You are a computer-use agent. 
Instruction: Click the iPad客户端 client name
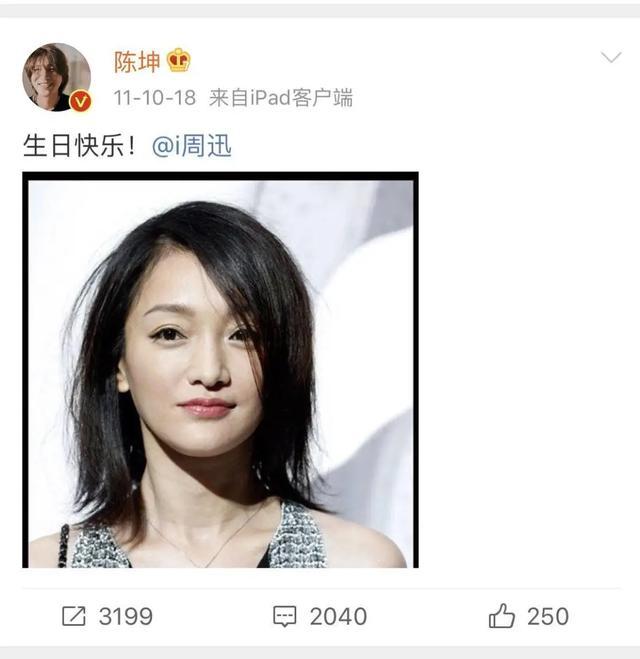[x=301, y=98]
